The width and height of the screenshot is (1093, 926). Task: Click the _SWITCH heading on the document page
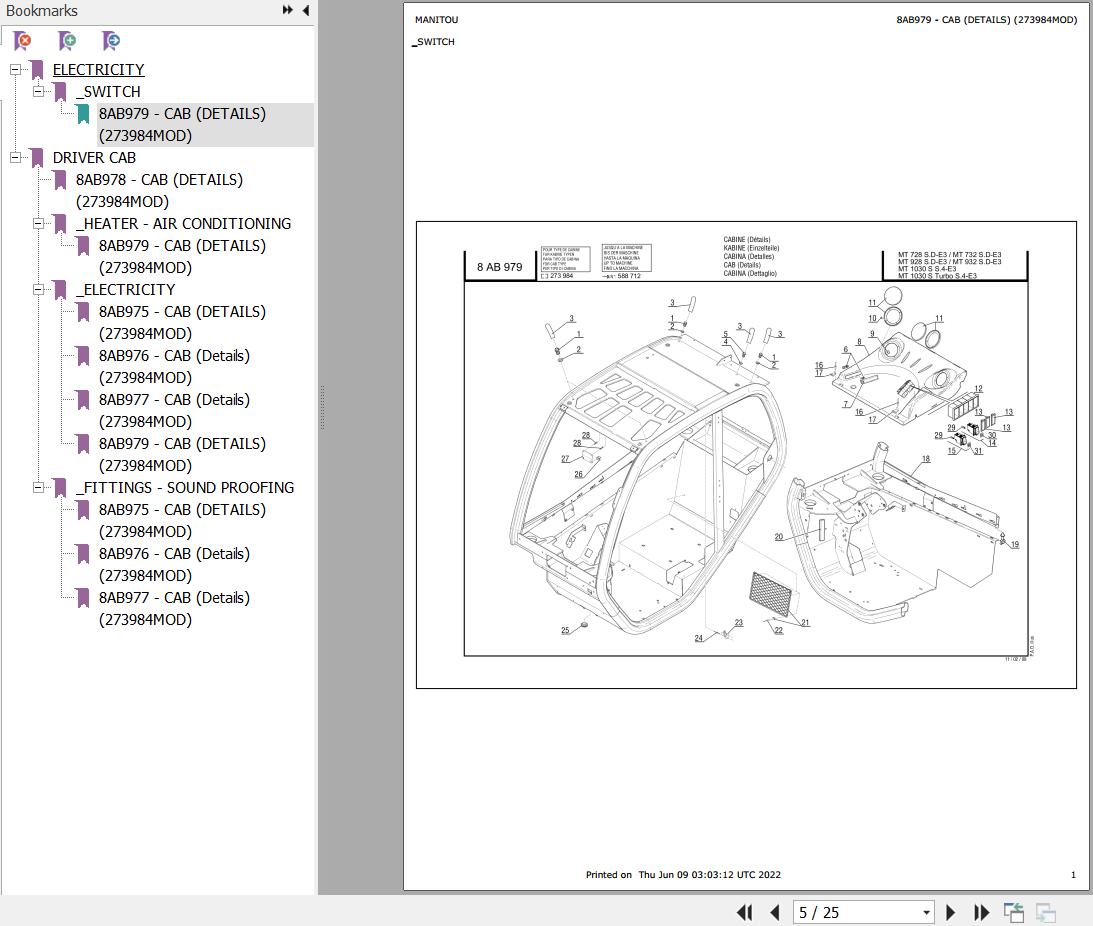pyautogui.click(x=433, y=42)
